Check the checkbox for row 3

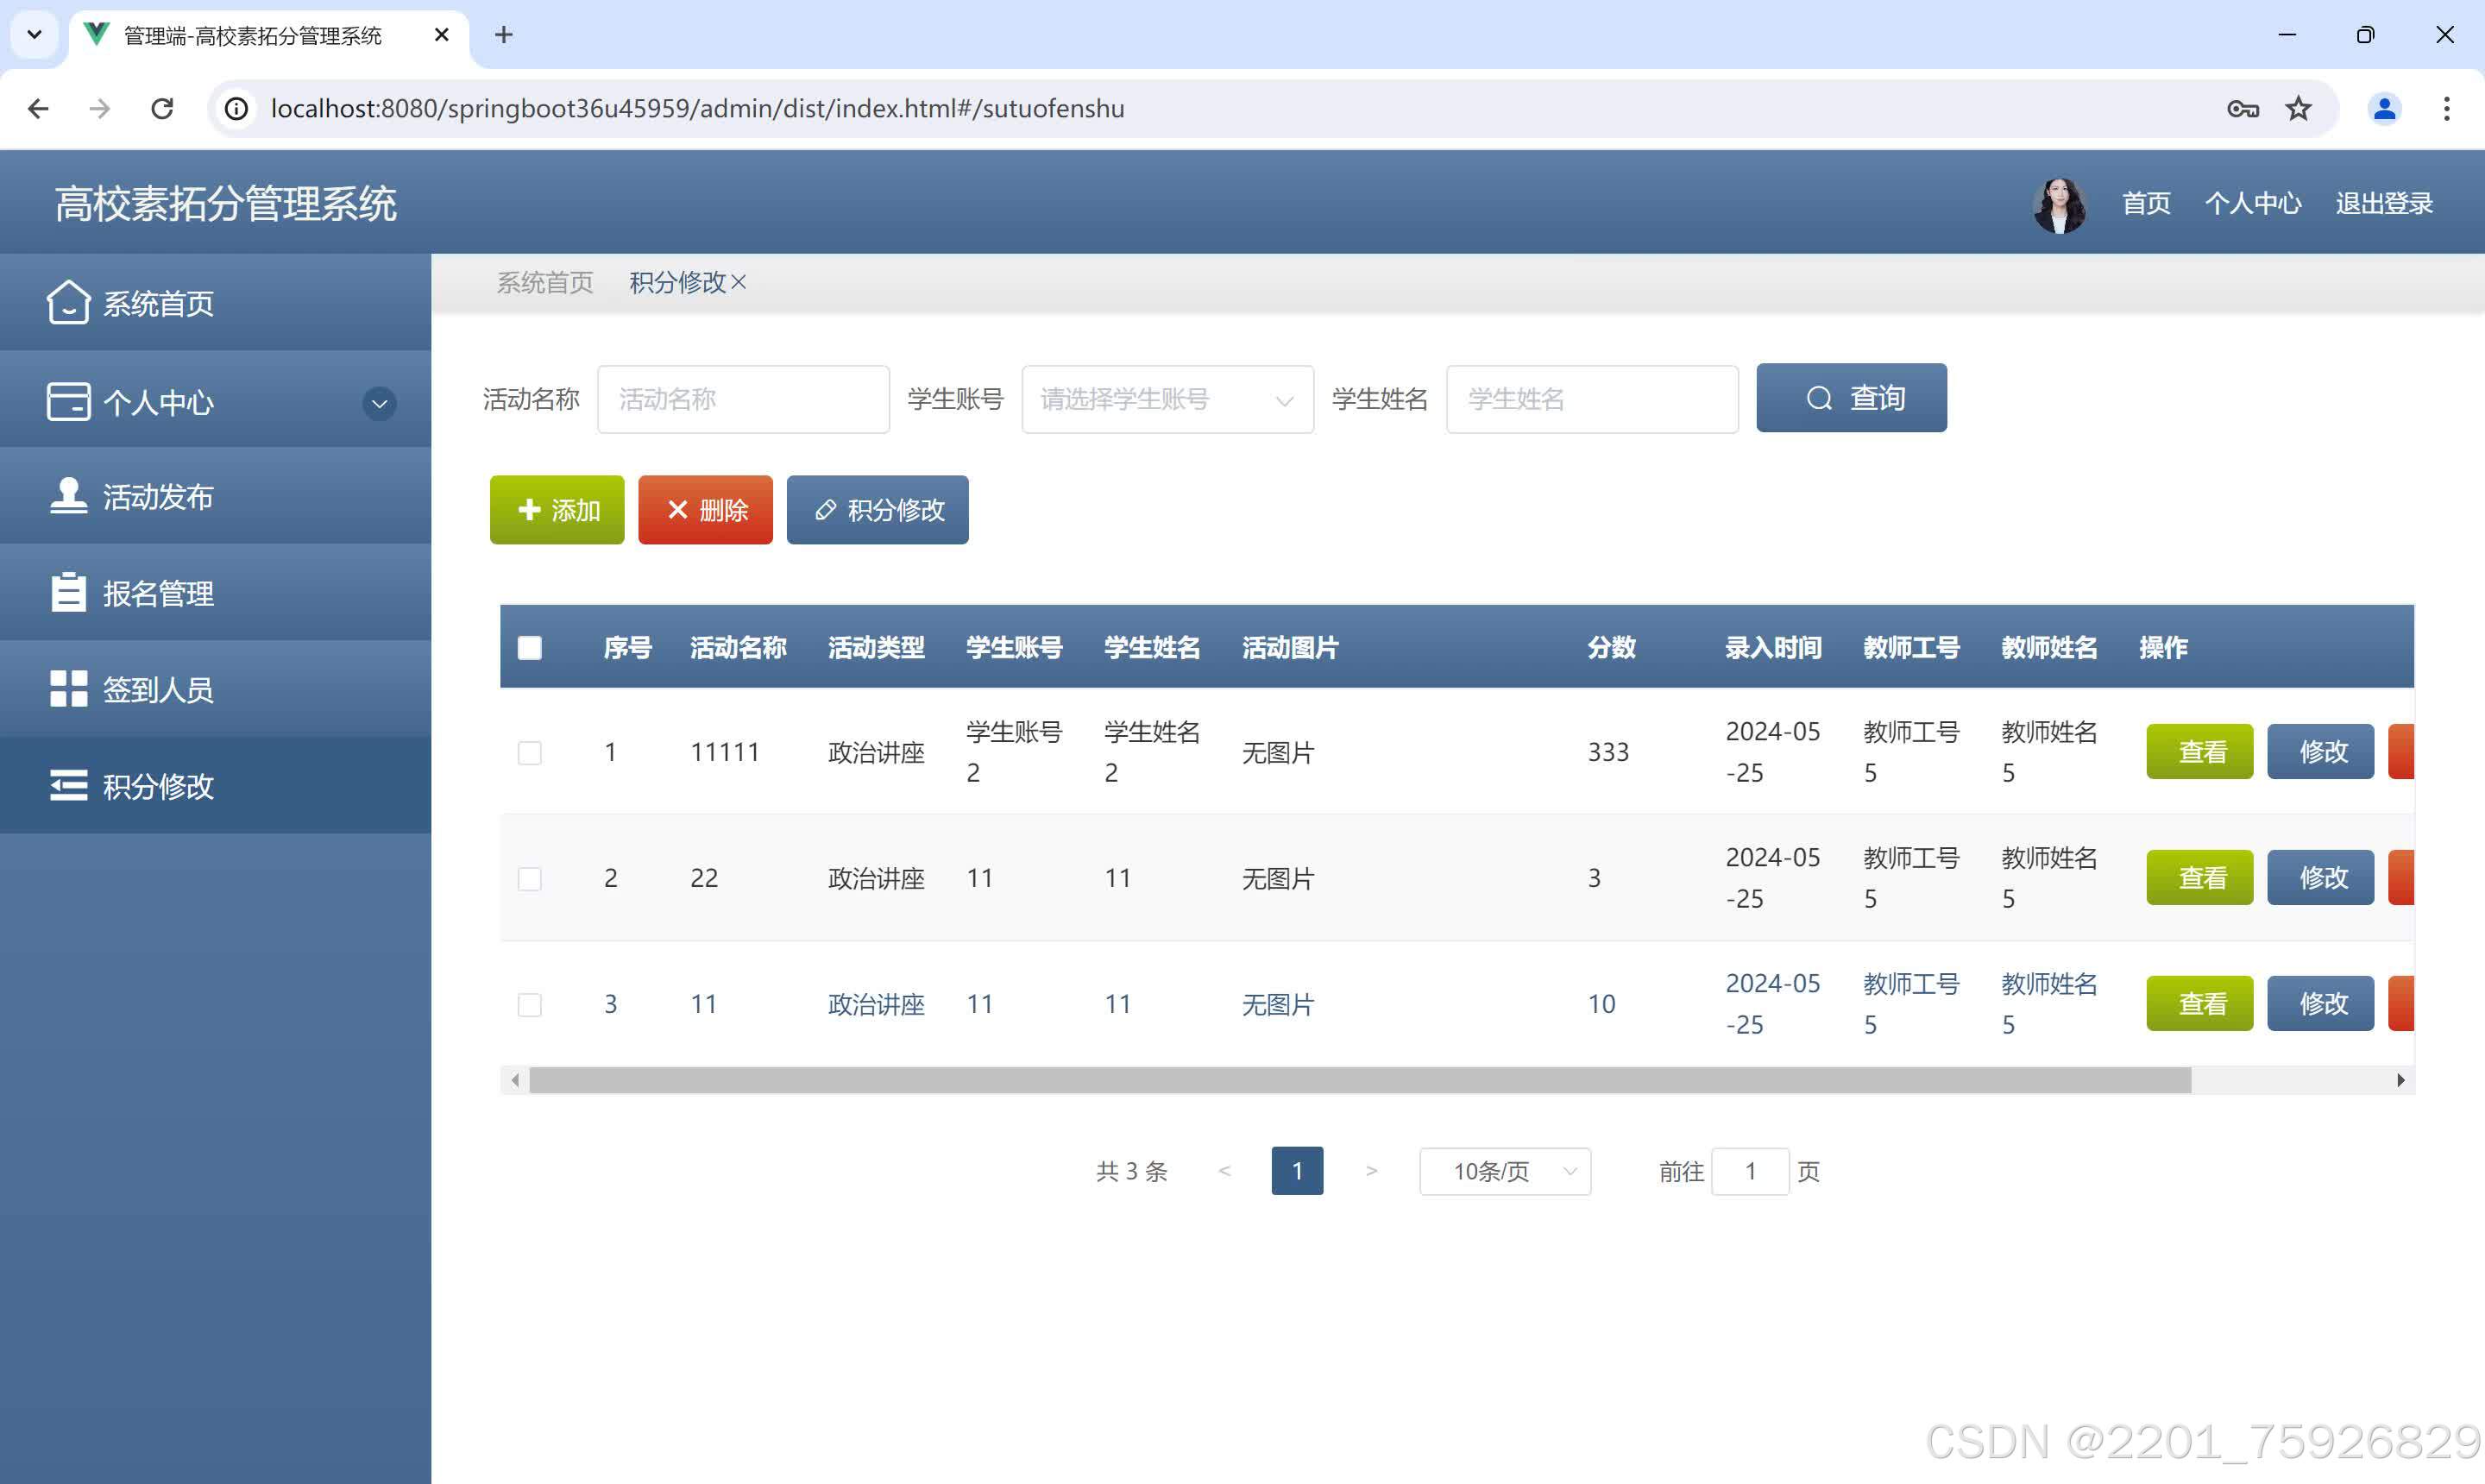click(x=530, y=1004)
